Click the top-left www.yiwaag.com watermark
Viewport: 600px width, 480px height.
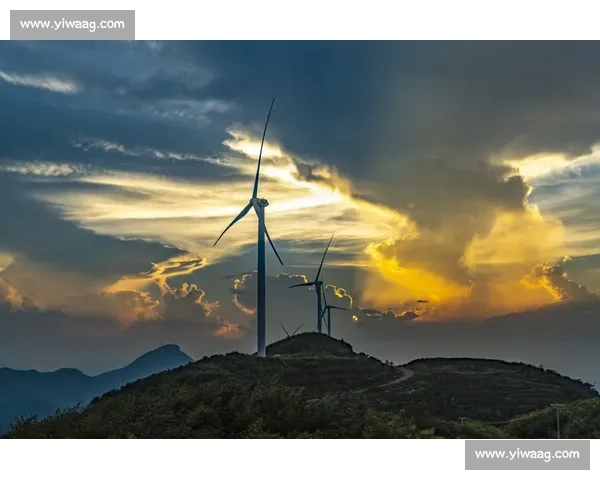click(72, 24)
